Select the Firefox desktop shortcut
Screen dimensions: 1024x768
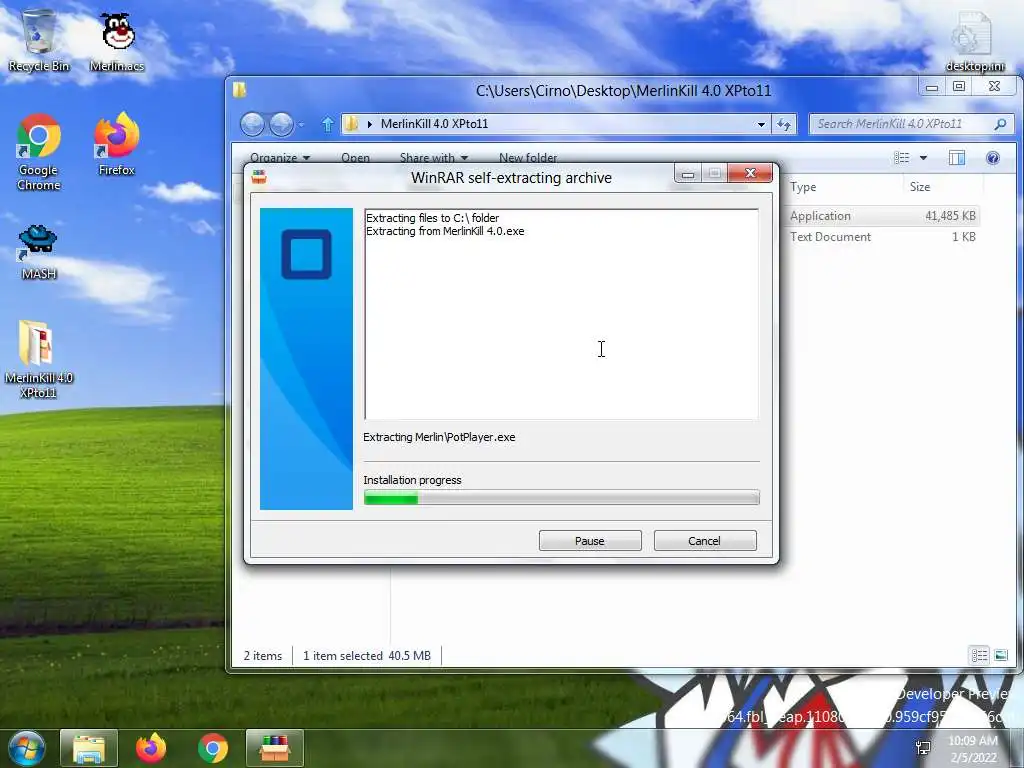pyautogui.click(x=117, y=145)
